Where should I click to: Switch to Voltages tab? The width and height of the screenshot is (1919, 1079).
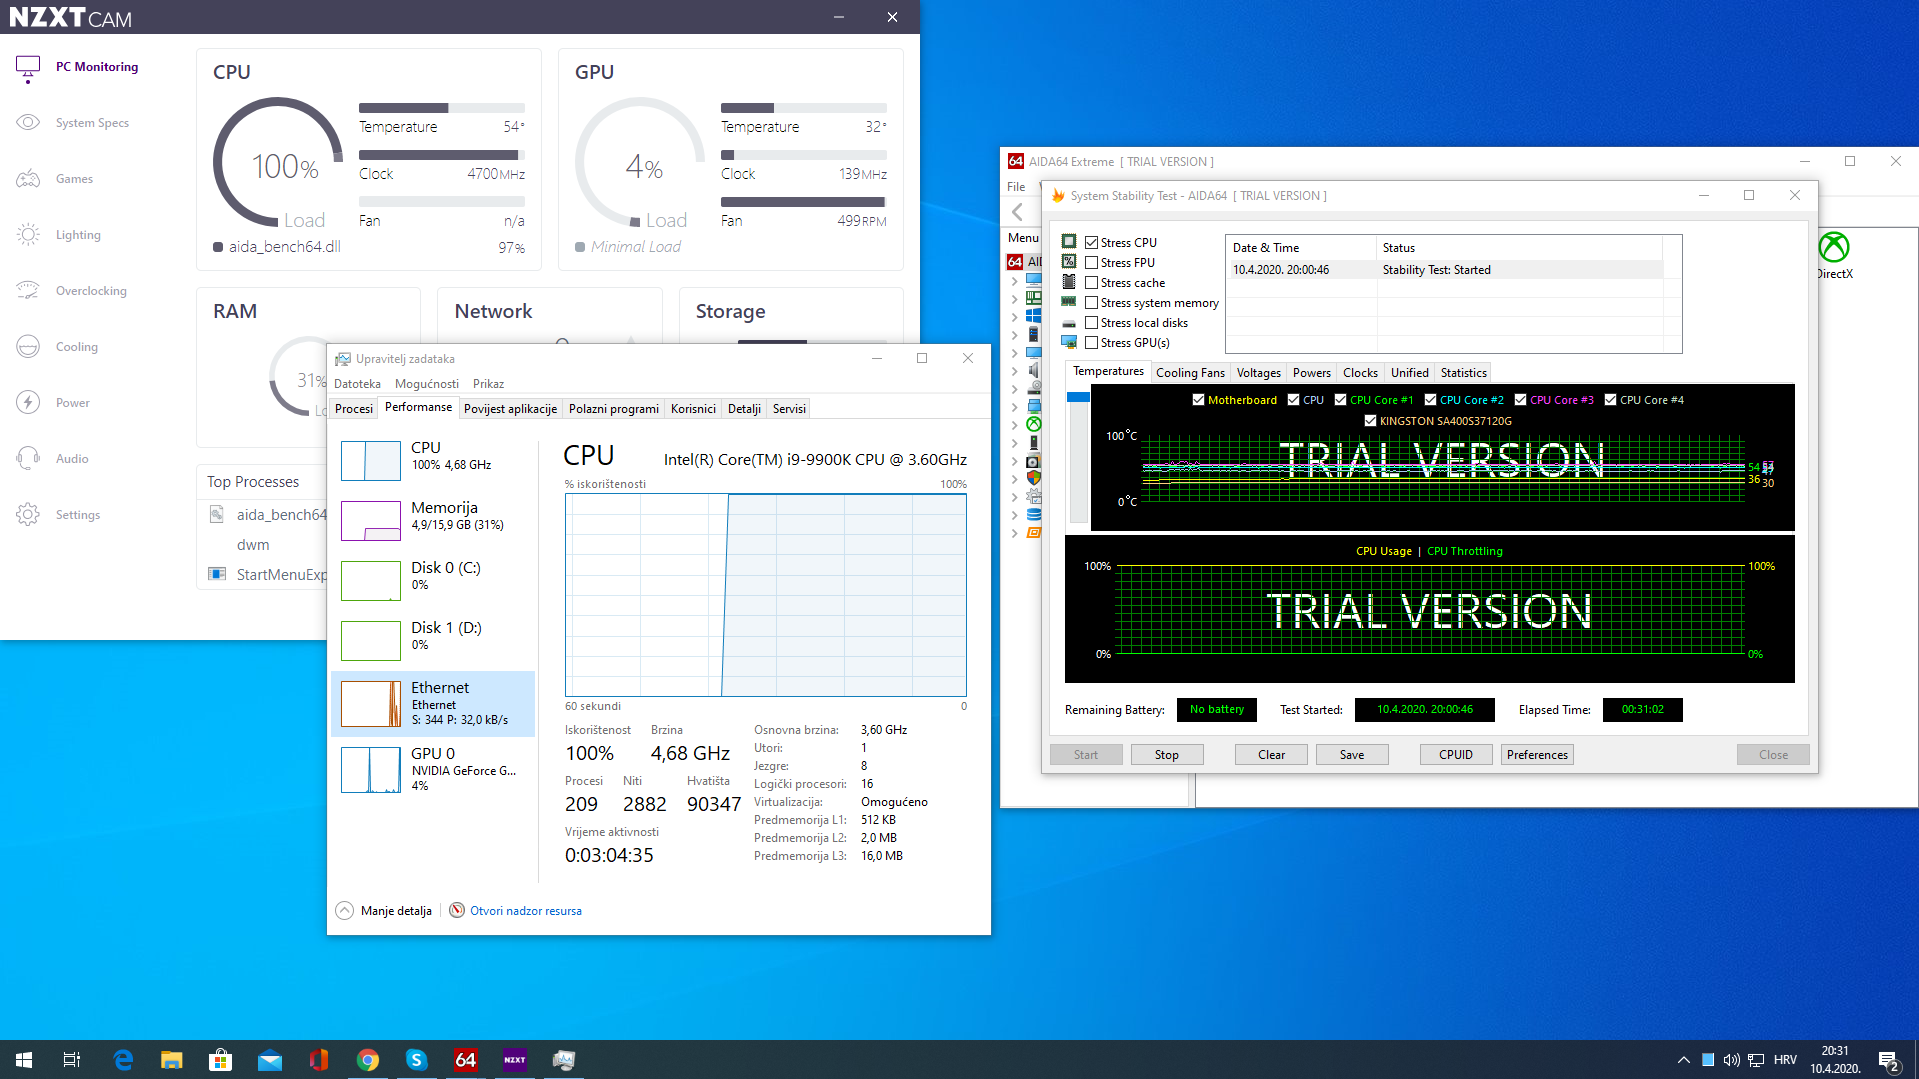(1258, 373)
